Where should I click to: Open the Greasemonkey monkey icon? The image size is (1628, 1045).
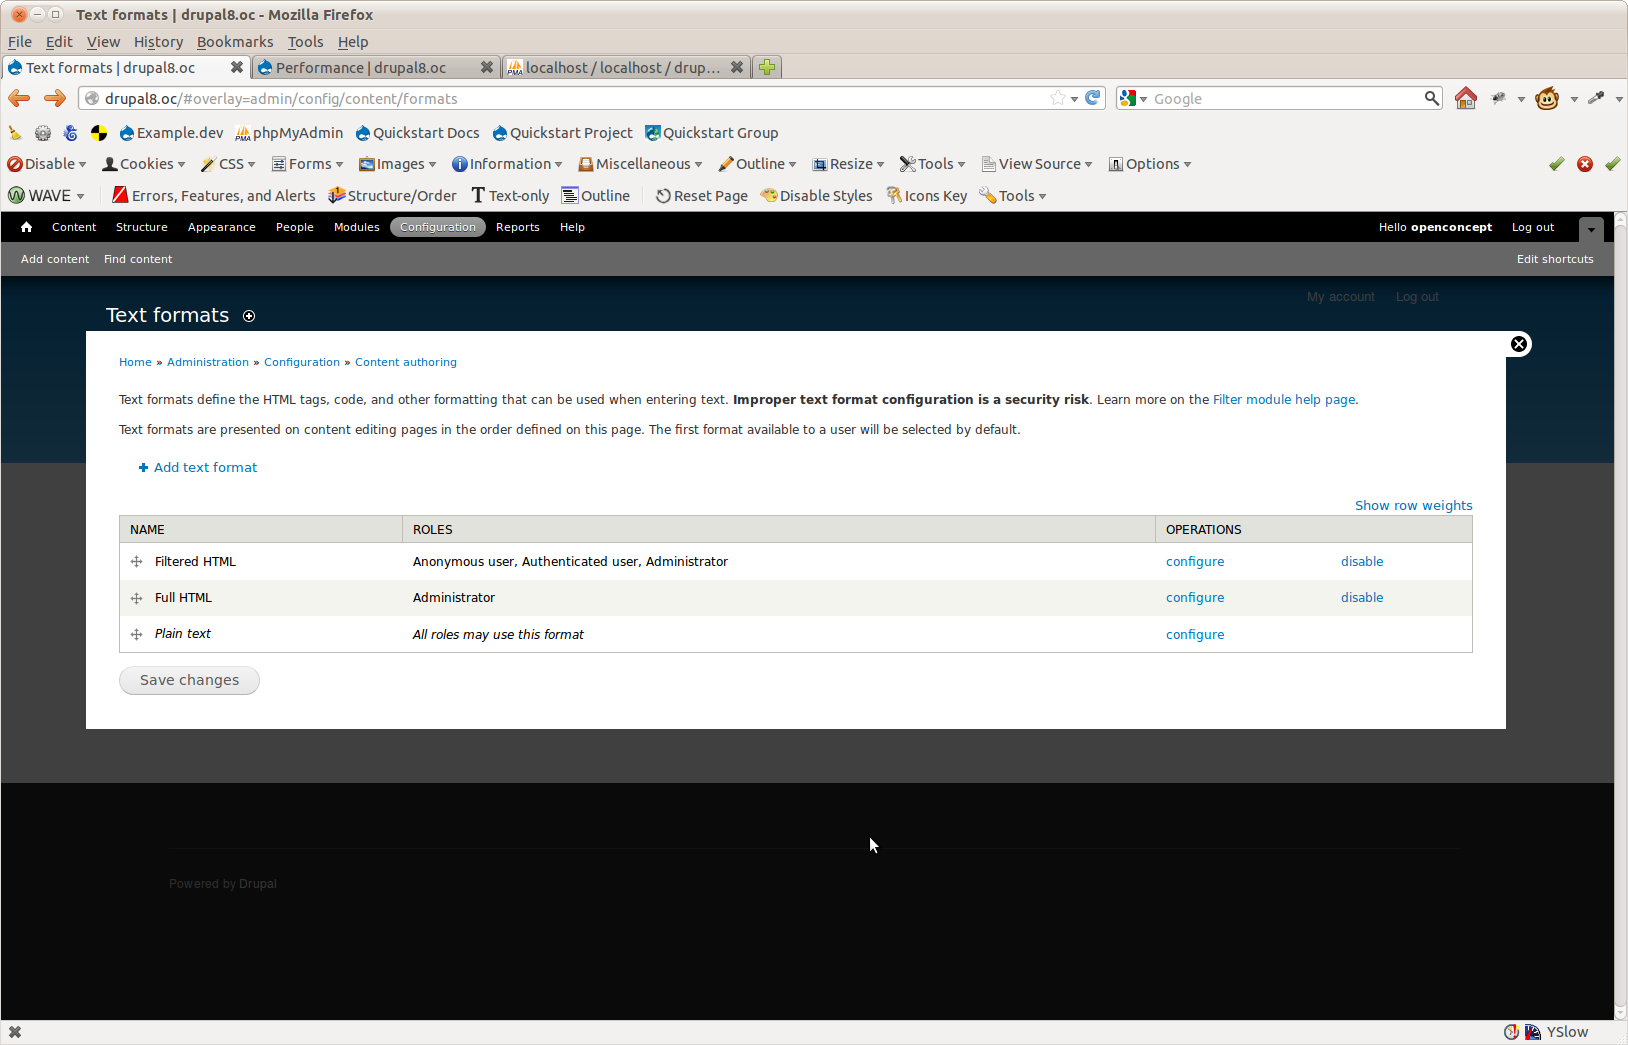tap(1547, 98)
